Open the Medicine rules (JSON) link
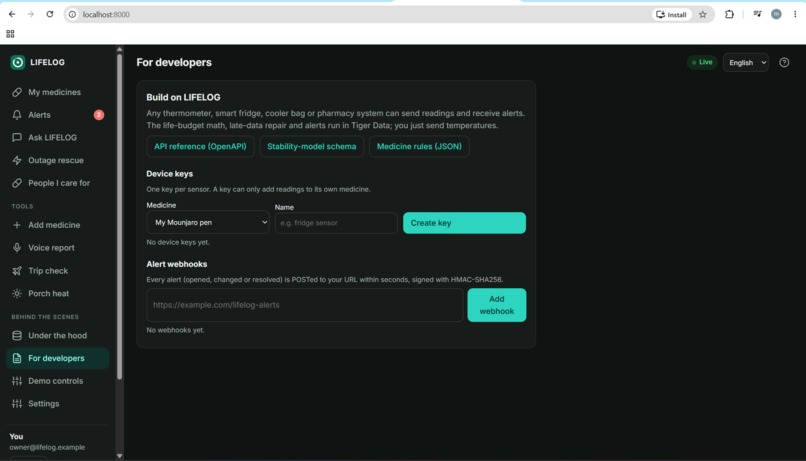Viewport: 806px width, 461px height. [x=419, y=146]
